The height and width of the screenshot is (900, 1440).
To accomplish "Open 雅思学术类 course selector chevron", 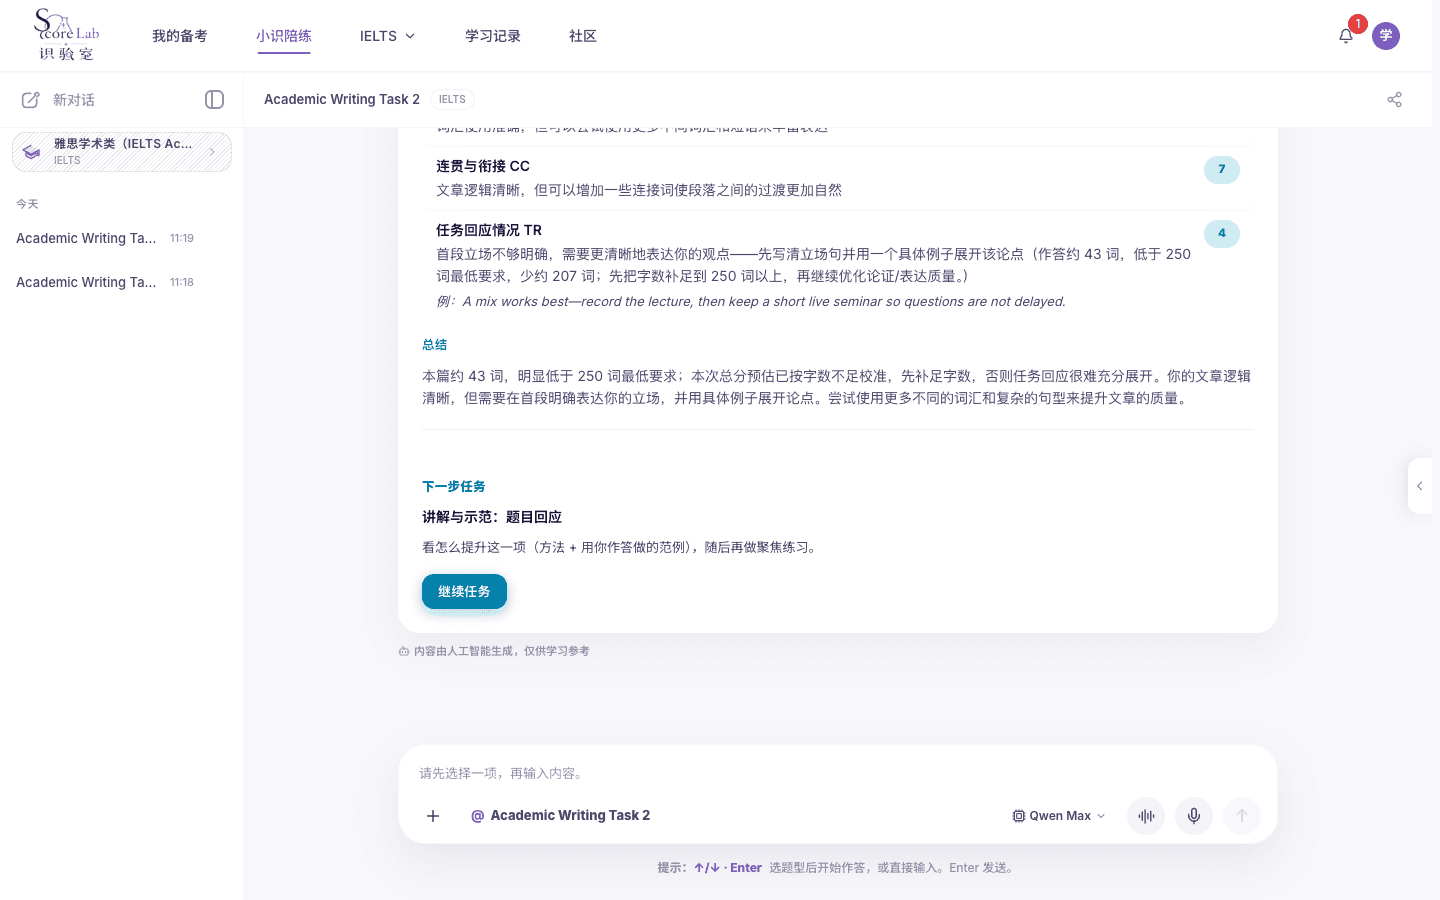I will [212, 152].
